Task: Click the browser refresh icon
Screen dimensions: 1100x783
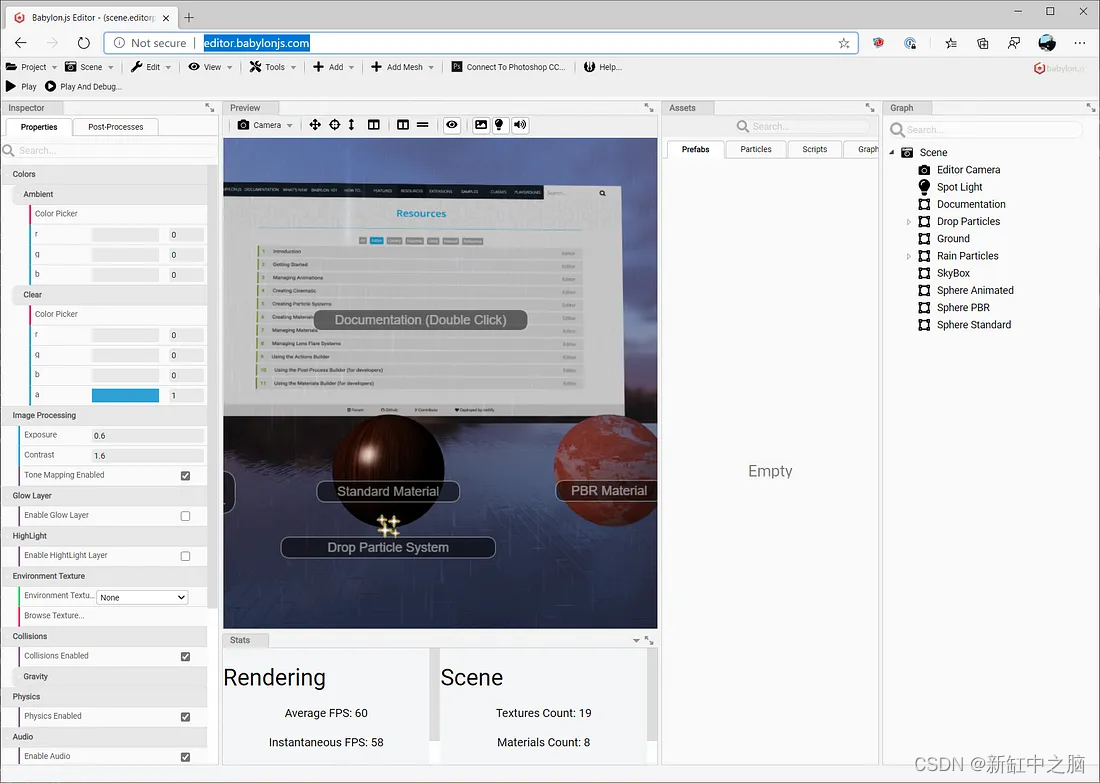Action: 83,43
